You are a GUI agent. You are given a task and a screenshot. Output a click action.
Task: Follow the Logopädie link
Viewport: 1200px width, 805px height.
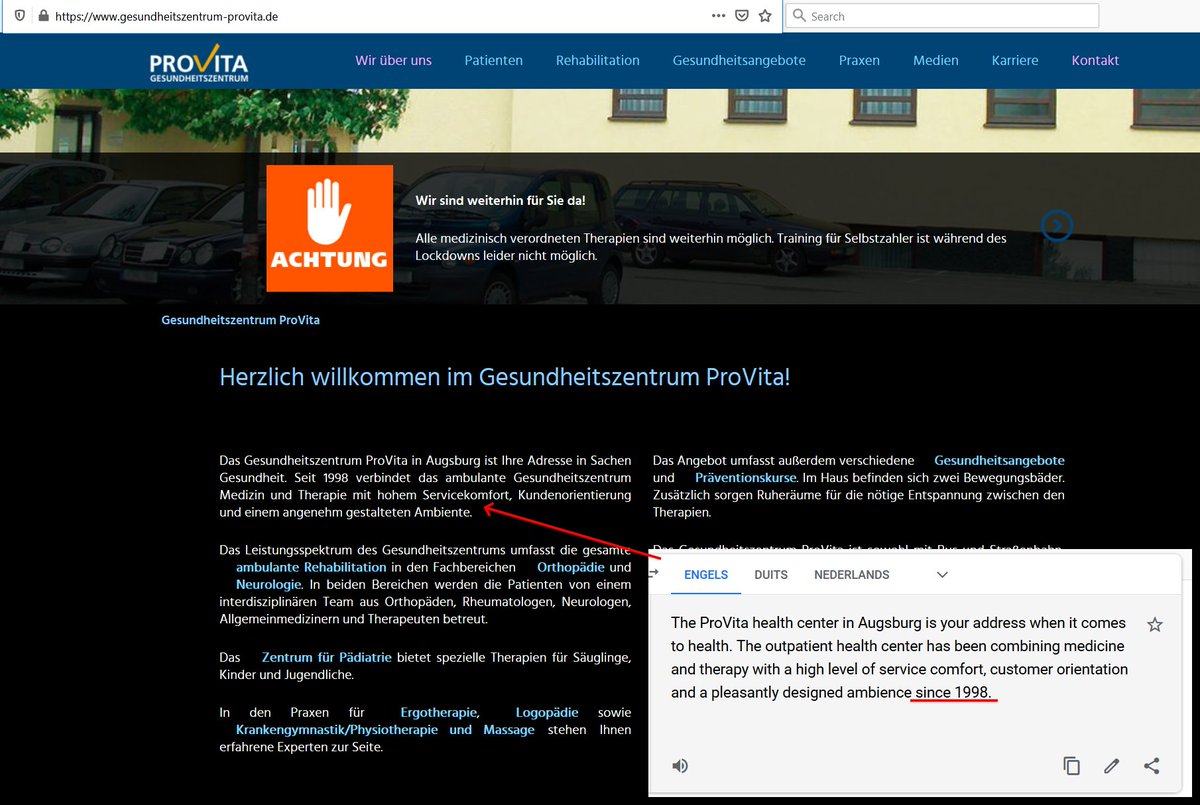547,713
